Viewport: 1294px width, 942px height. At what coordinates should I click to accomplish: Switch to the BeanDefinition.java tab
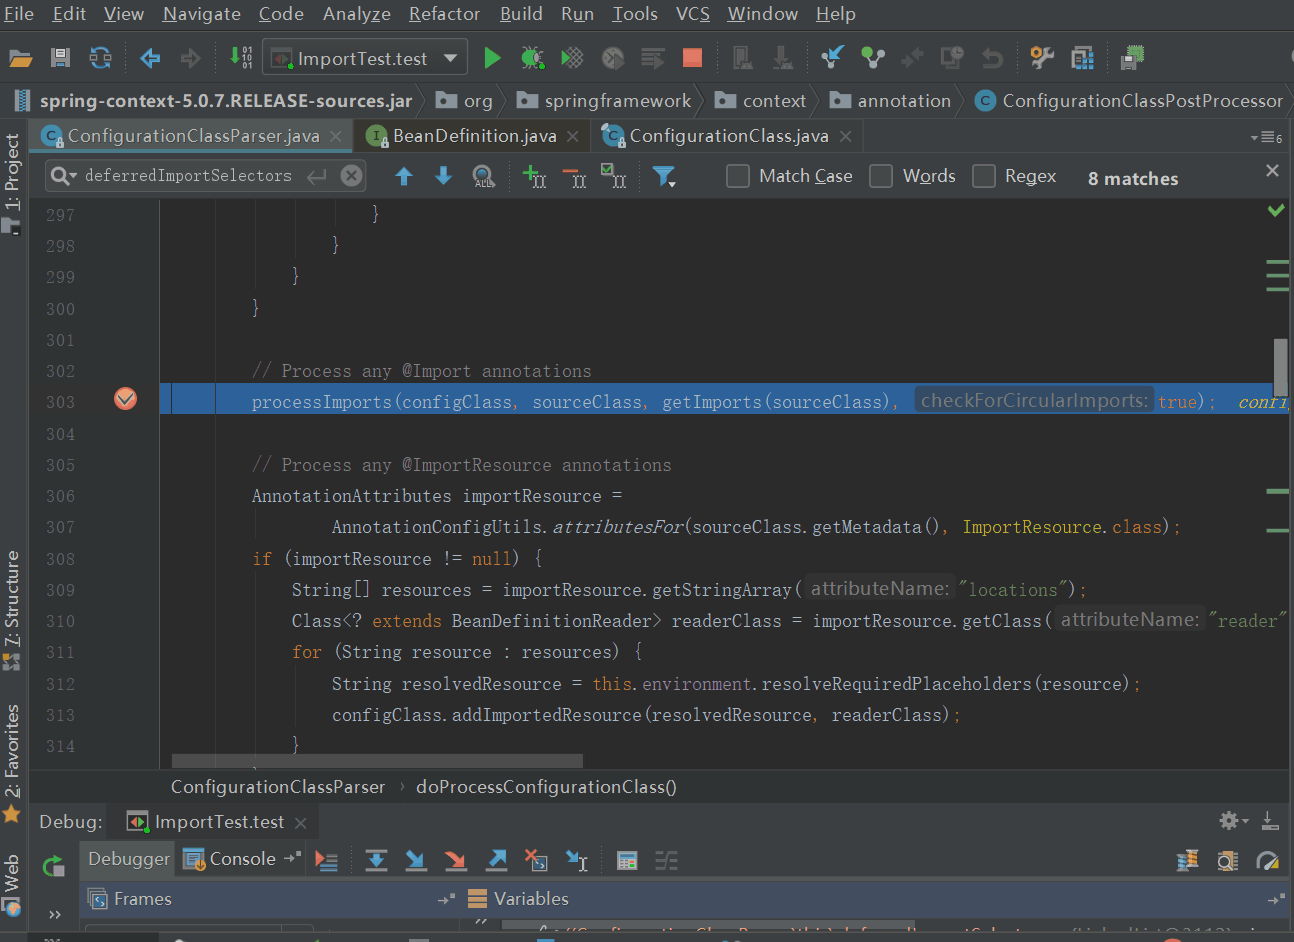(474, 135)
